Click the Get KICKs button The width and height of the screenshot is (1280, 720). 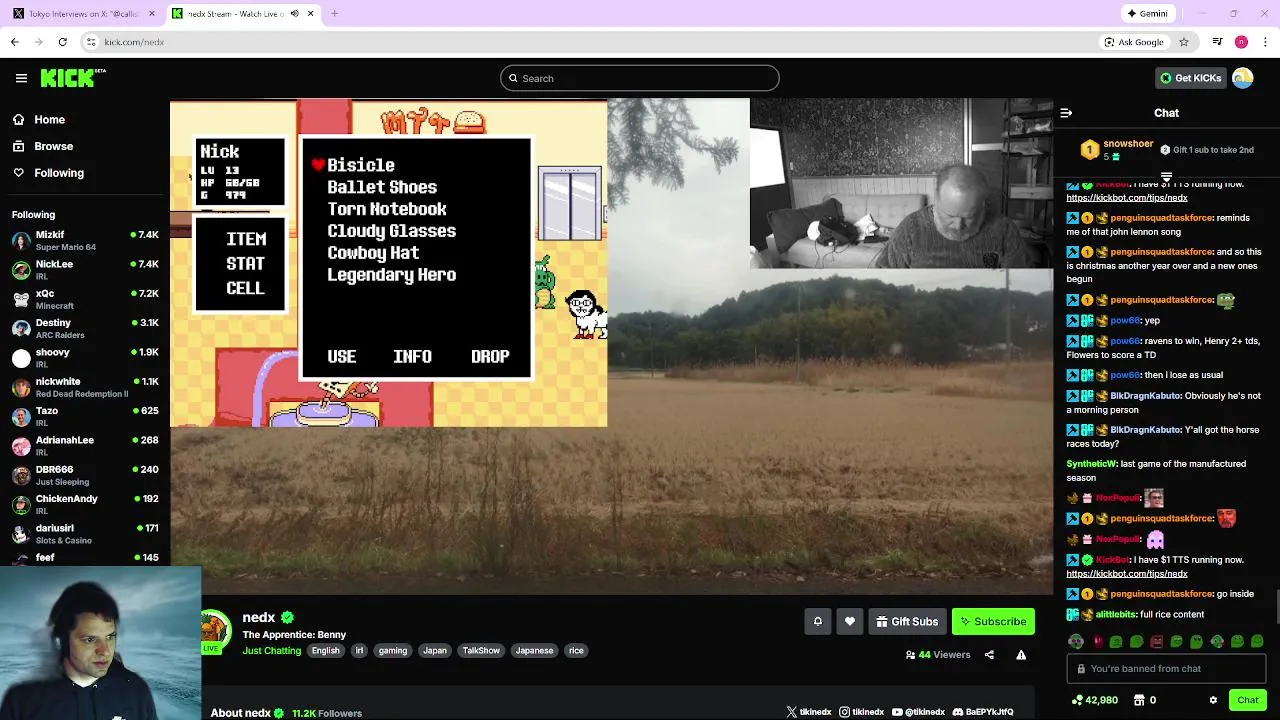point(1190,78)
